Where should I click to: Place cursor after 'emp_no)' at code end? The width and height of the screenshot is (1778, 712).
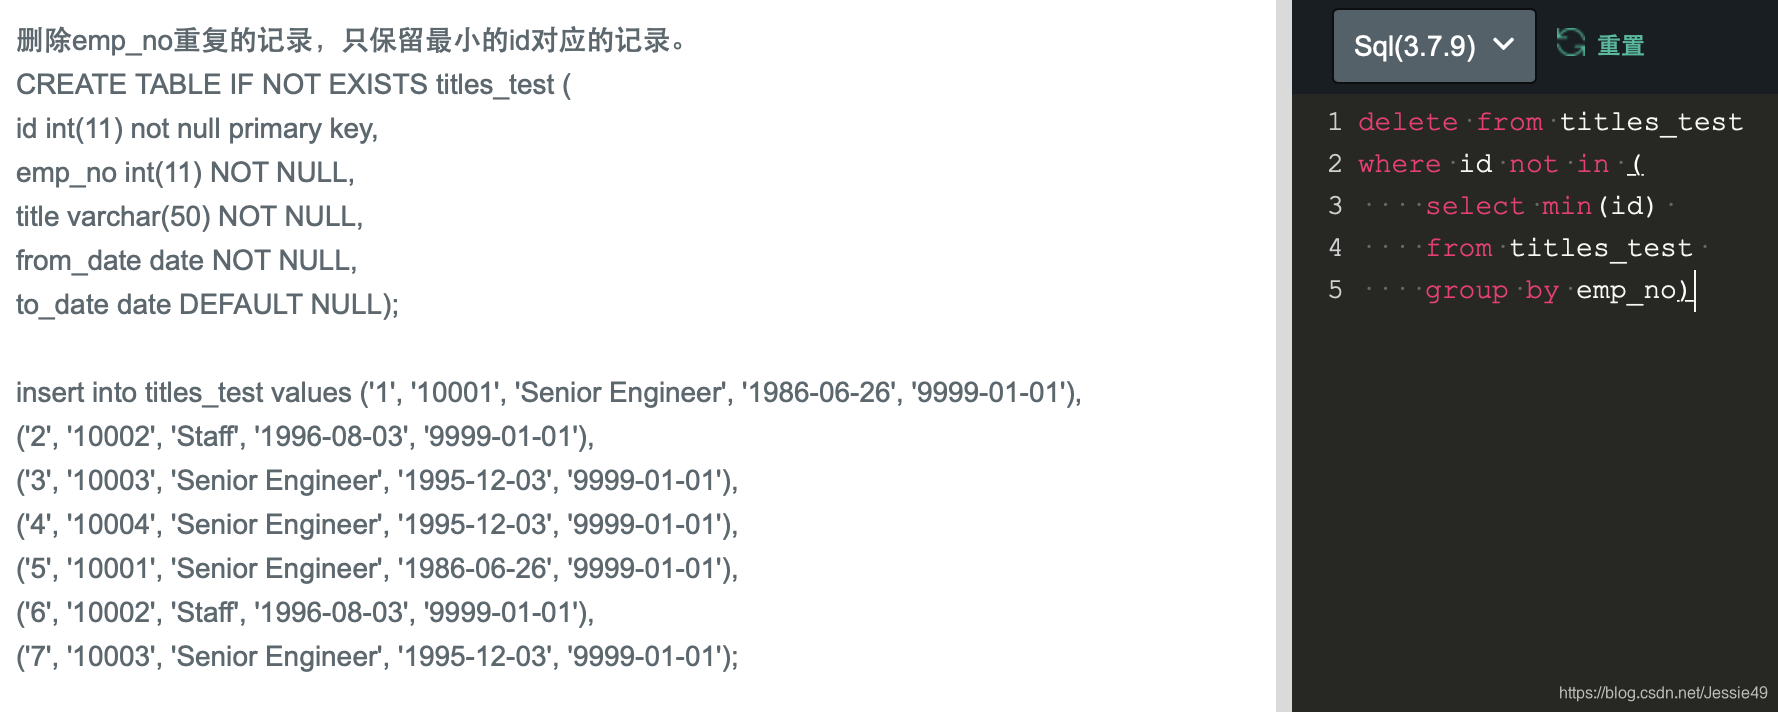(x=1694, y=291)
